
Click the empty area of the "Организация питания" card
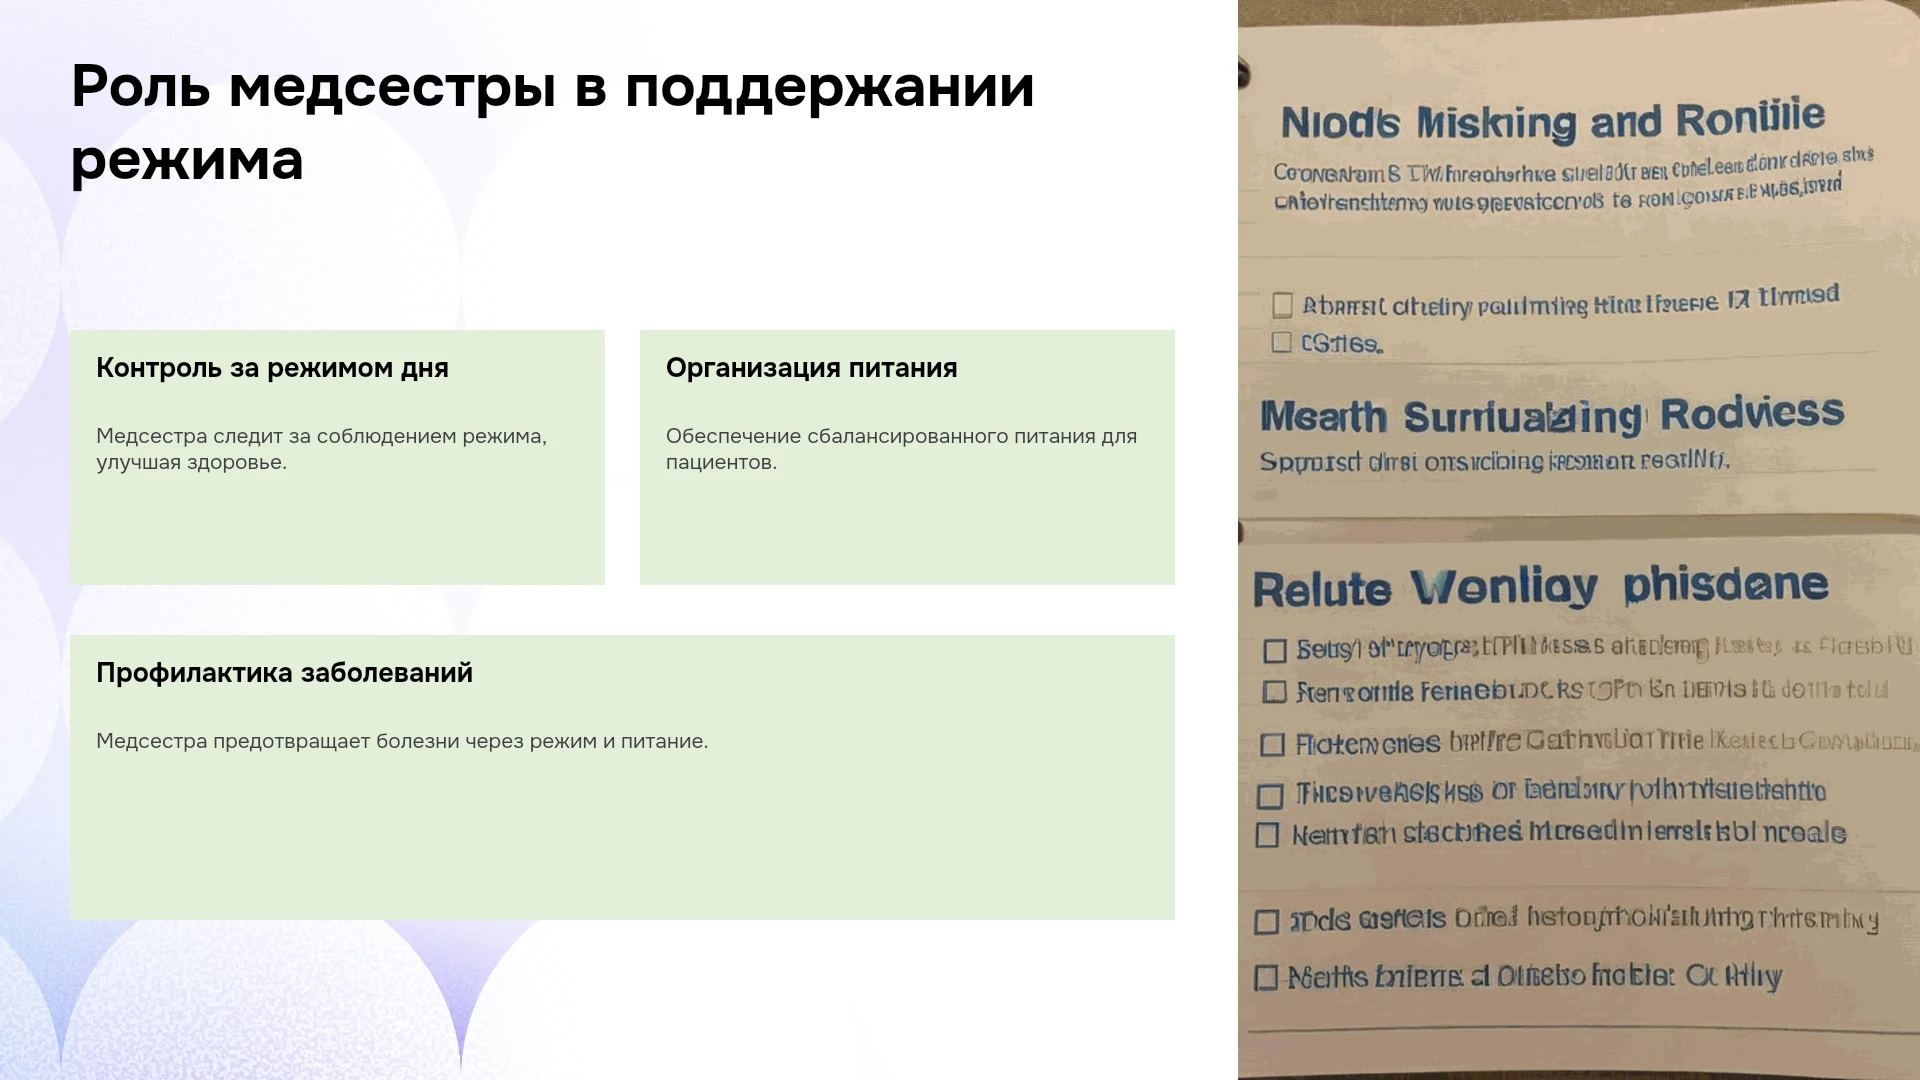pyautogui.click(x=907, y=530)
